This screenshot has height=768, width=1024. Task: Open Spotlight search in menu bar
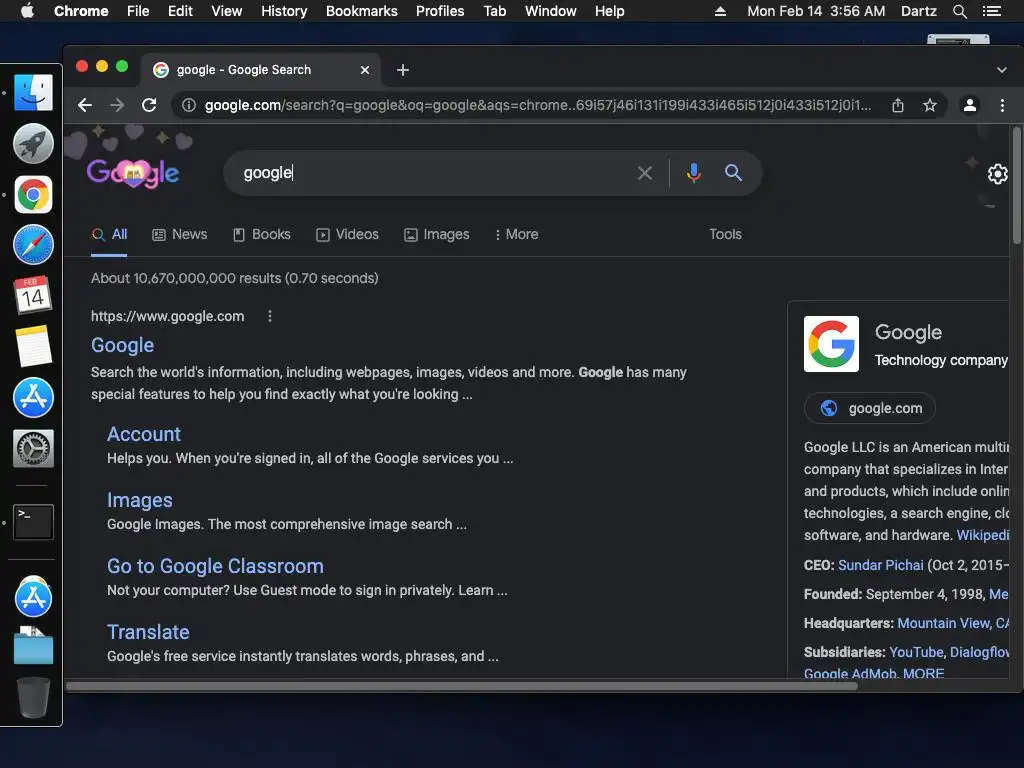tap(960, 11)
